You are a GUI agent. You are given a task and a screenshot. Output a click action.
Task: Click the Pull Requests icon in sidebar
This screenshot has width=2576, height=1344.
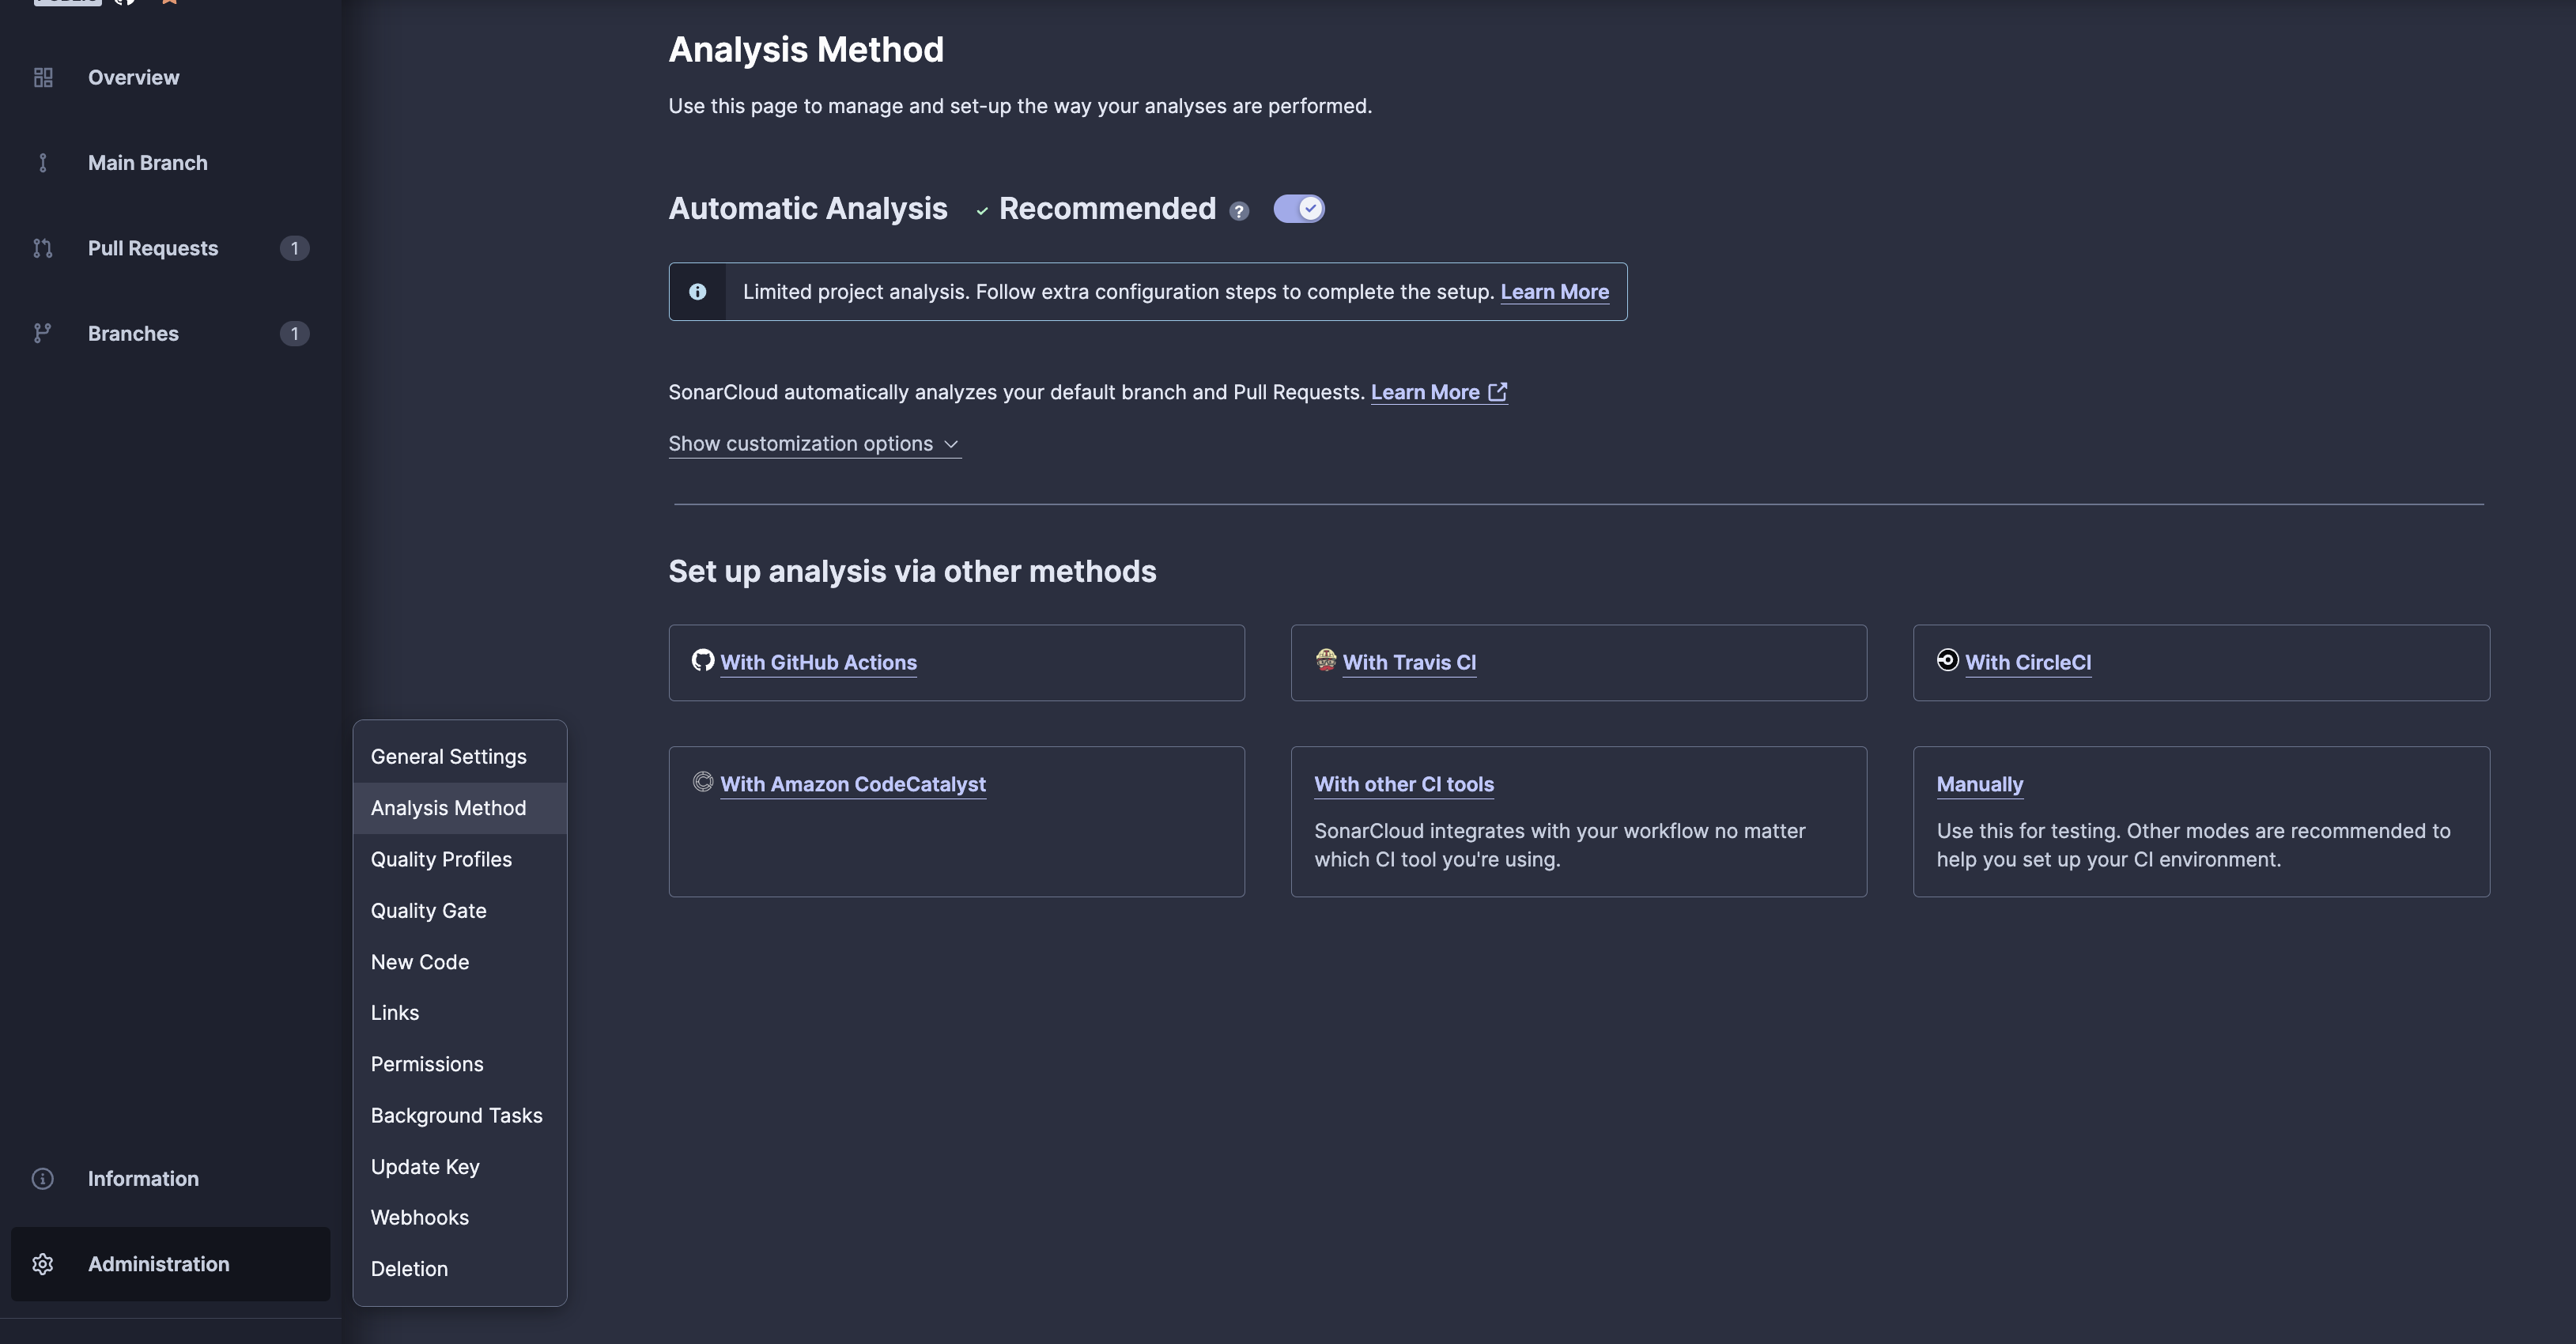(43, 248)
